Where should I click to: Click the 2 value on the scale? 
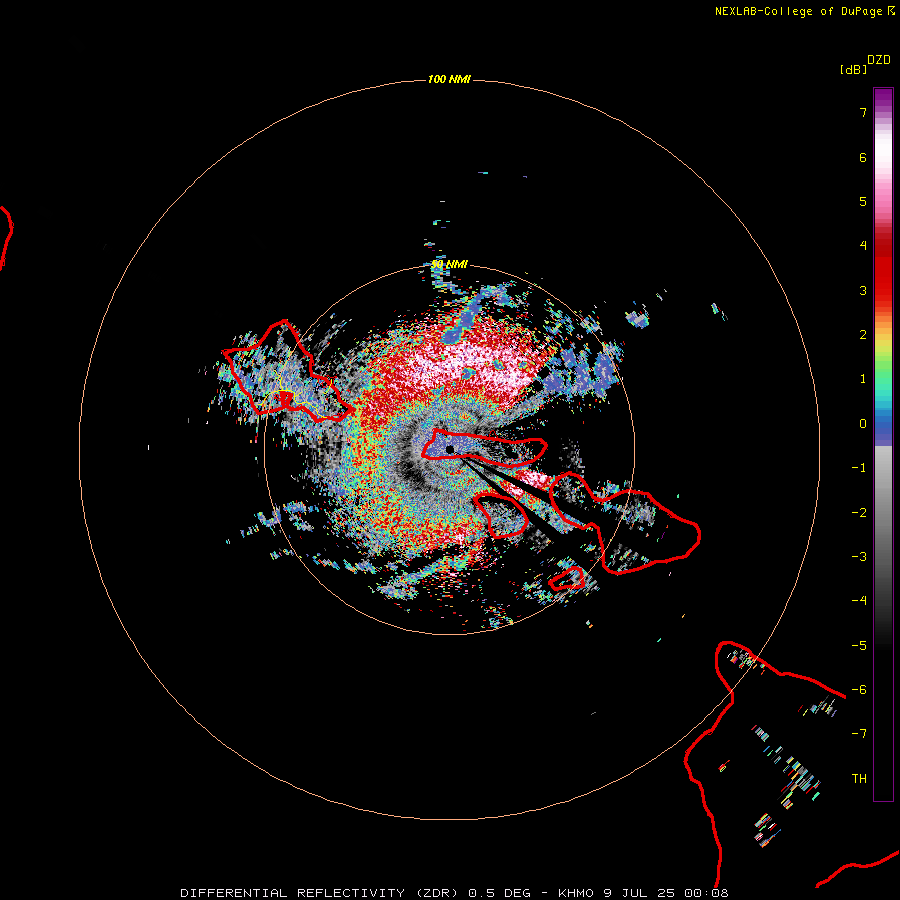(x=863, y=335)
